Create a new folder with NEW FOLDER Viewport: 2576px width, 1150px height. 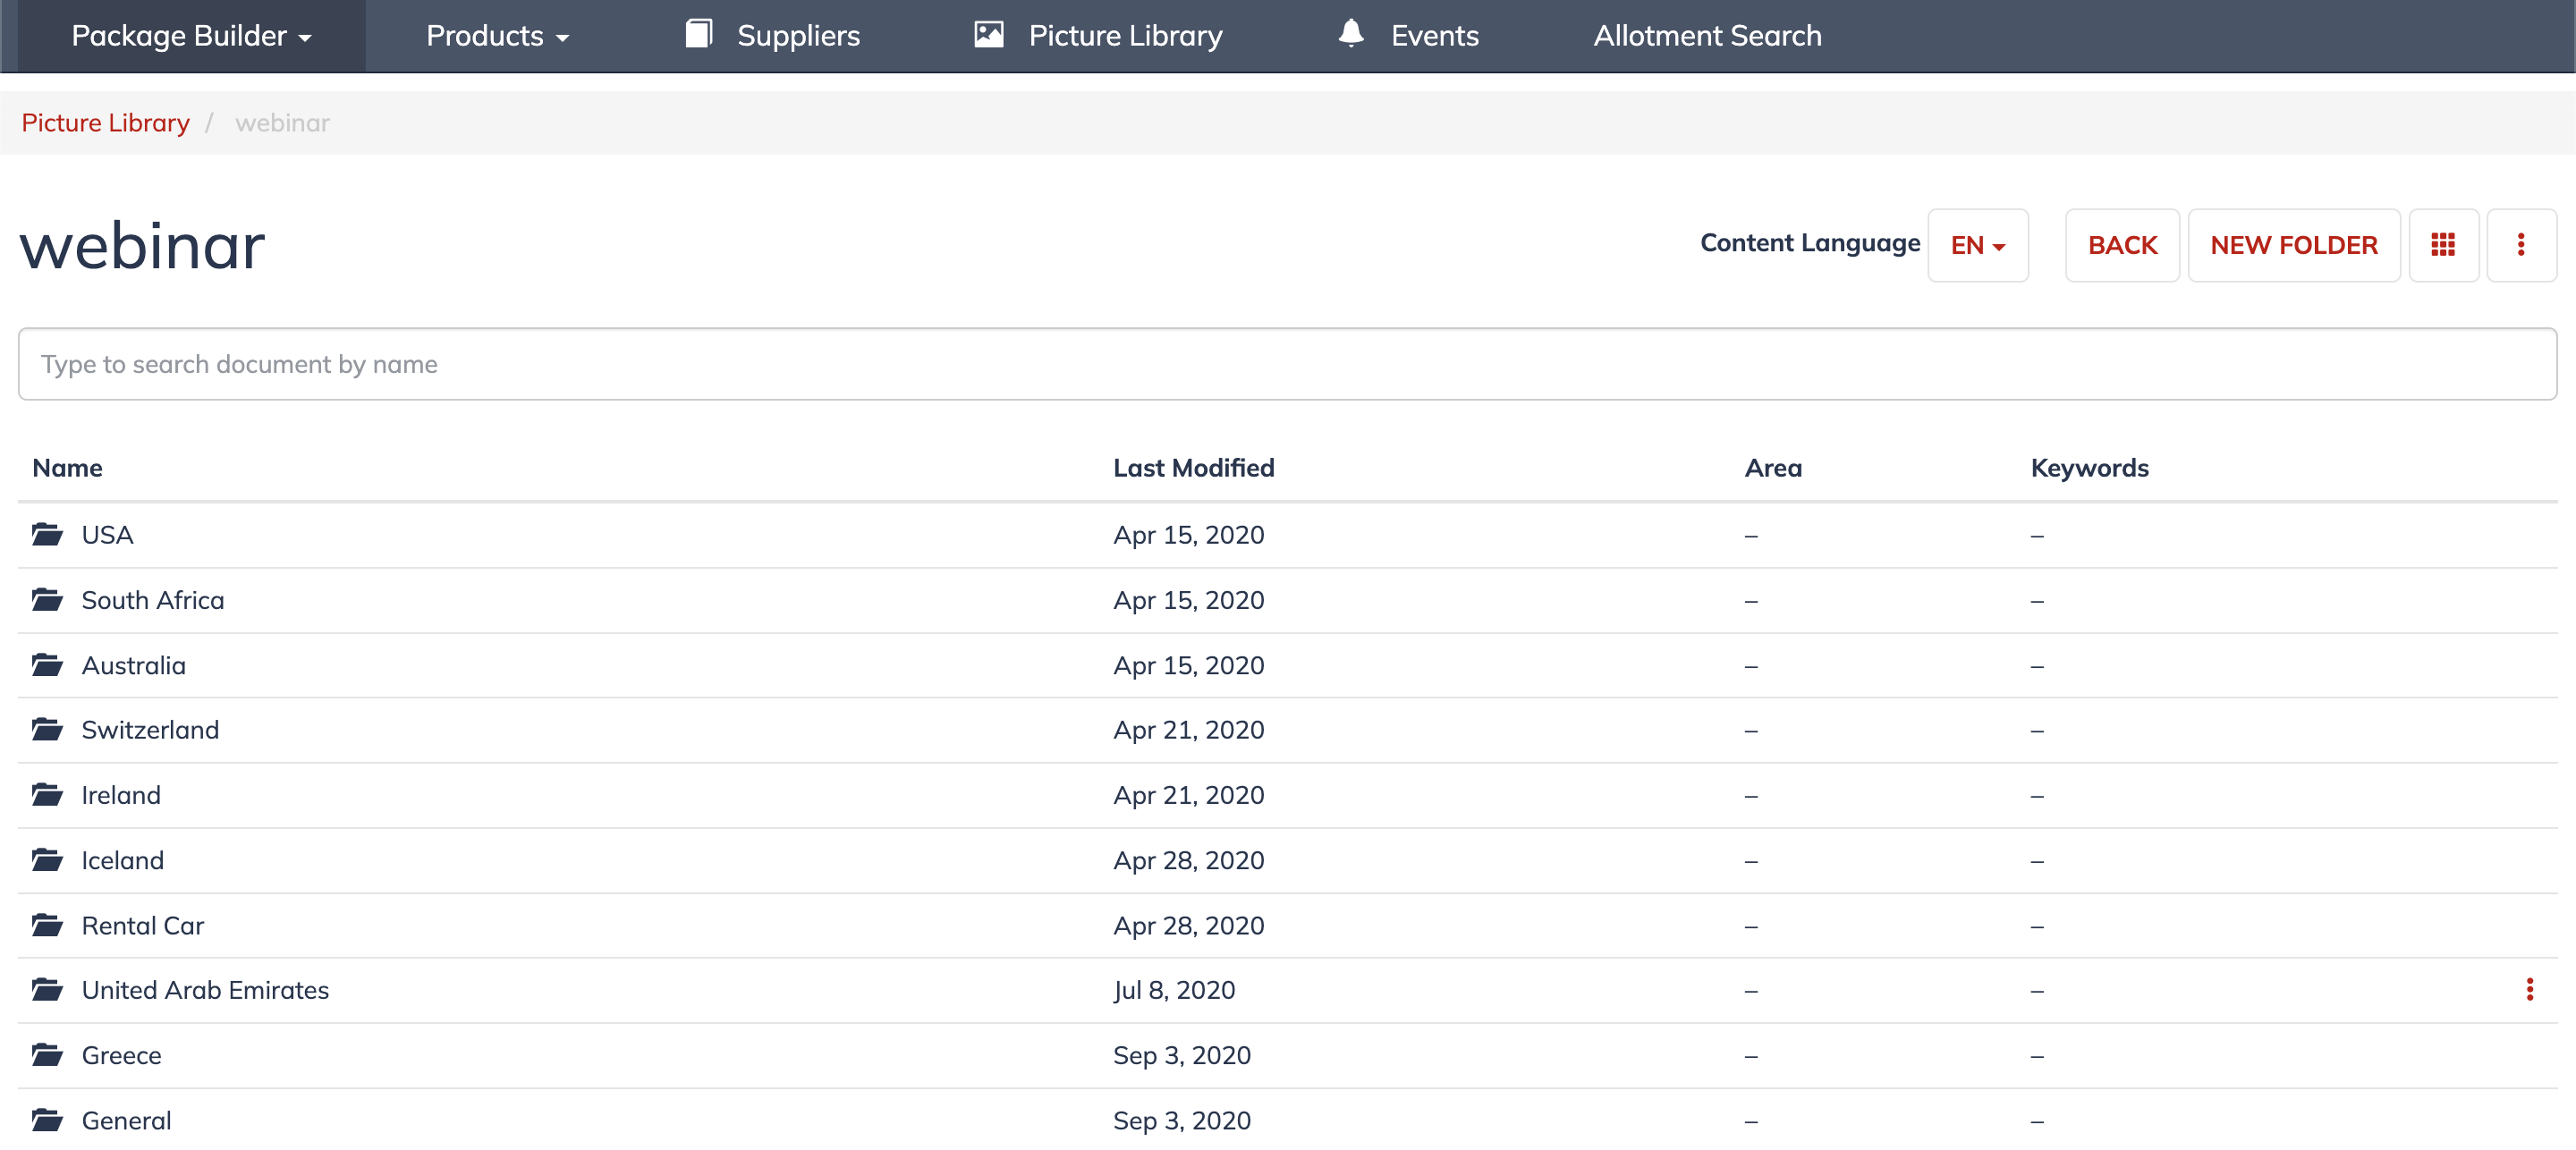click(x=2293, y=245)
